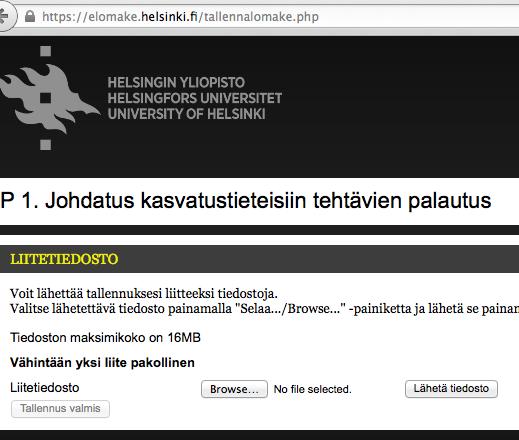Screen dimensions: 519x440
Task: Submit upload with Lähetä tiedosto button
Action: click(x=451, y=389)
